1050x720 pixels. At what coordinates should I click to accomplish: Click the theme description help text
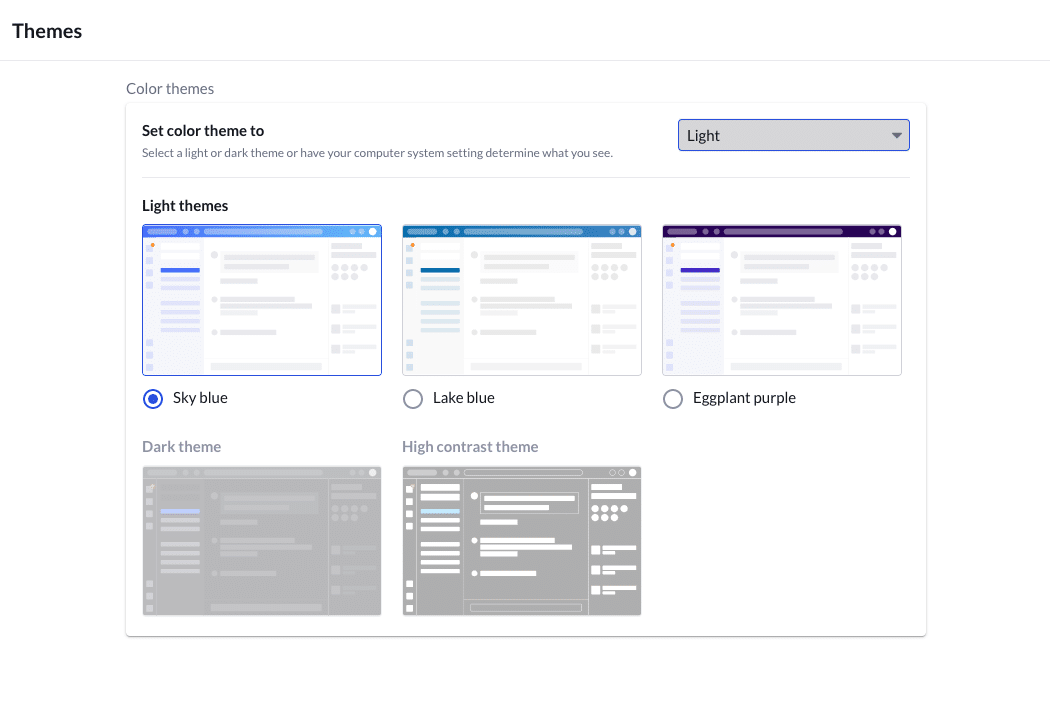click(x=377, y=153)
